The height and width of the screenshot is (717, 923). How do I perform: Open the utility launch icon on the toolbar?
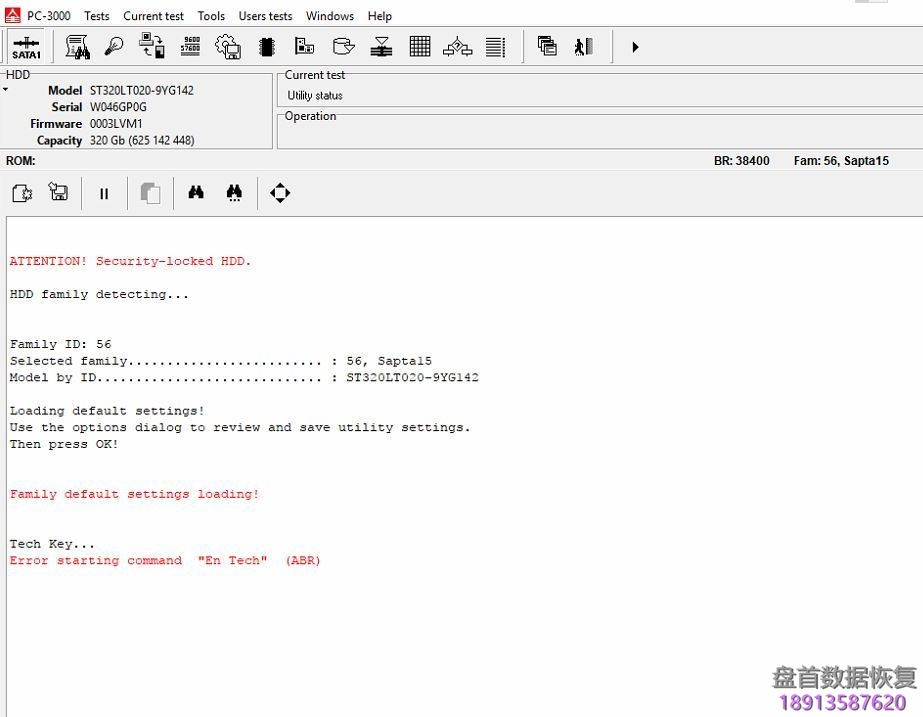point(77,46)
